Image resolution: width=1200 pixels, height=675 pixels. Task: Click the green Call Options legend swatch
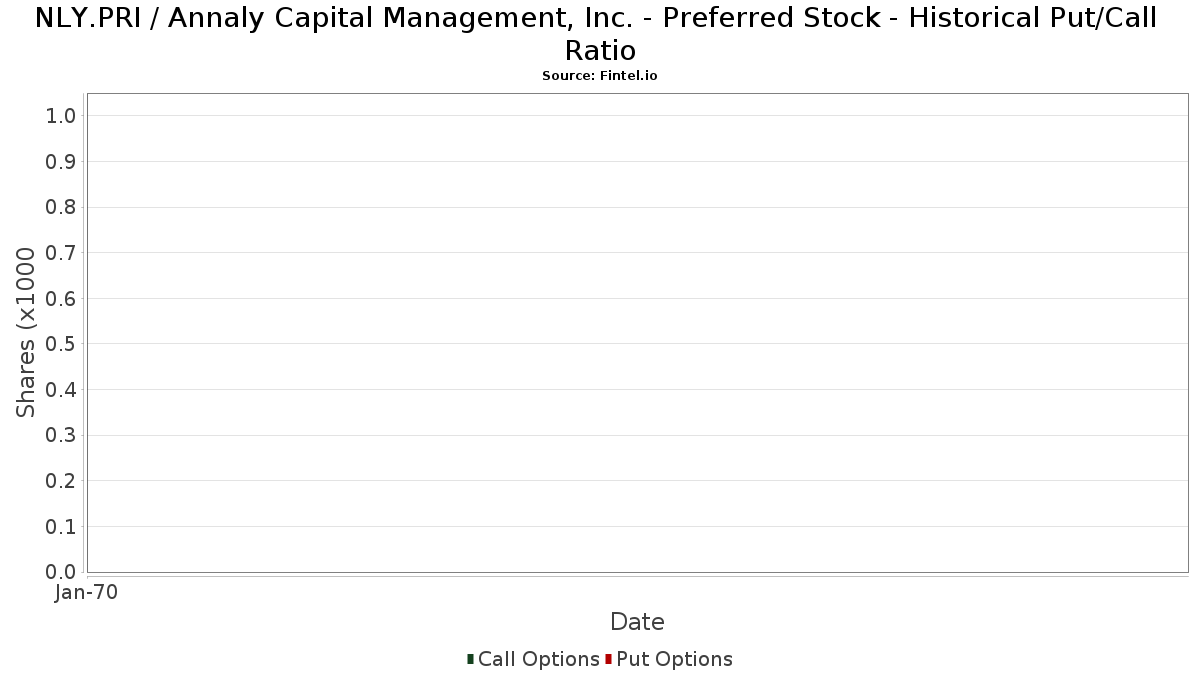click(470, 659)
